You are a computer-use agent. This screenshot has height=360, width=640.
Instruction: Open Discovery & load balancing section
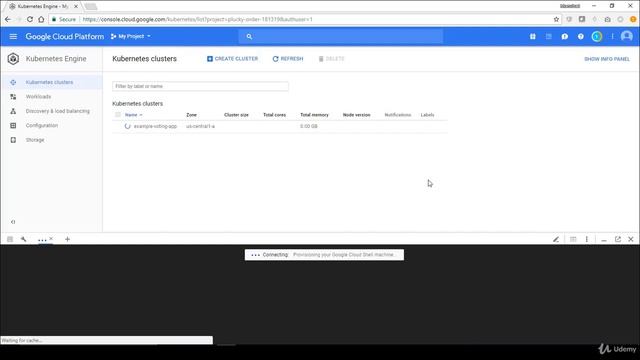[x=58, y=111]
